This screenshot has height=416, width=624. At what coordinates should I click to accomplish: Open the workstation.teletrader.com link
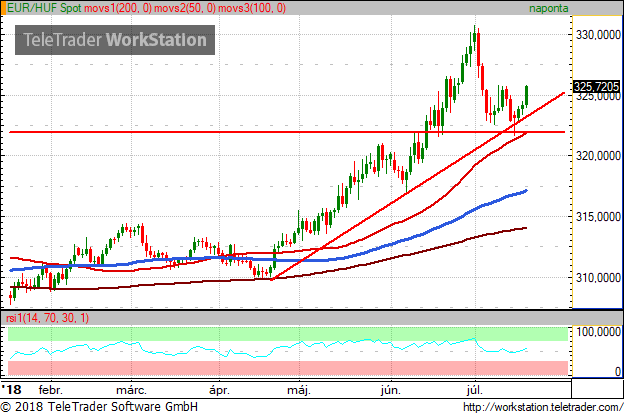tap(543, 407)
